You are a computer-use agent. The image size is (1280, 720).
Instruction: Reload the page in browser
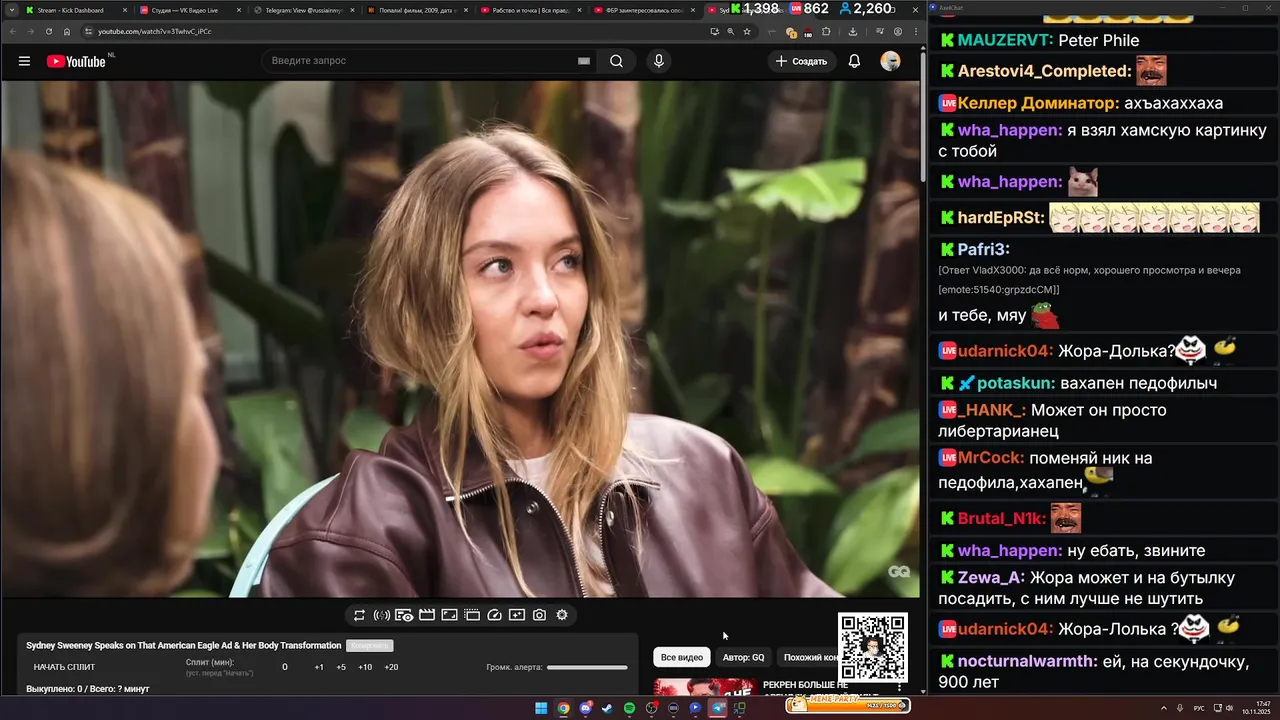pyautogui.click(x=49, y=31)
